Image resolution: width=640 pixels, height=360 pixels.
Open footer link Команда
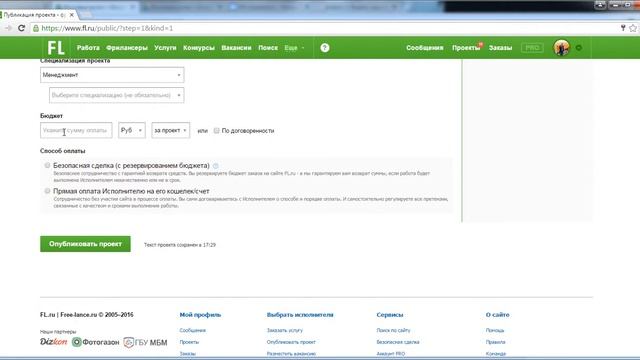pos(496,354)
